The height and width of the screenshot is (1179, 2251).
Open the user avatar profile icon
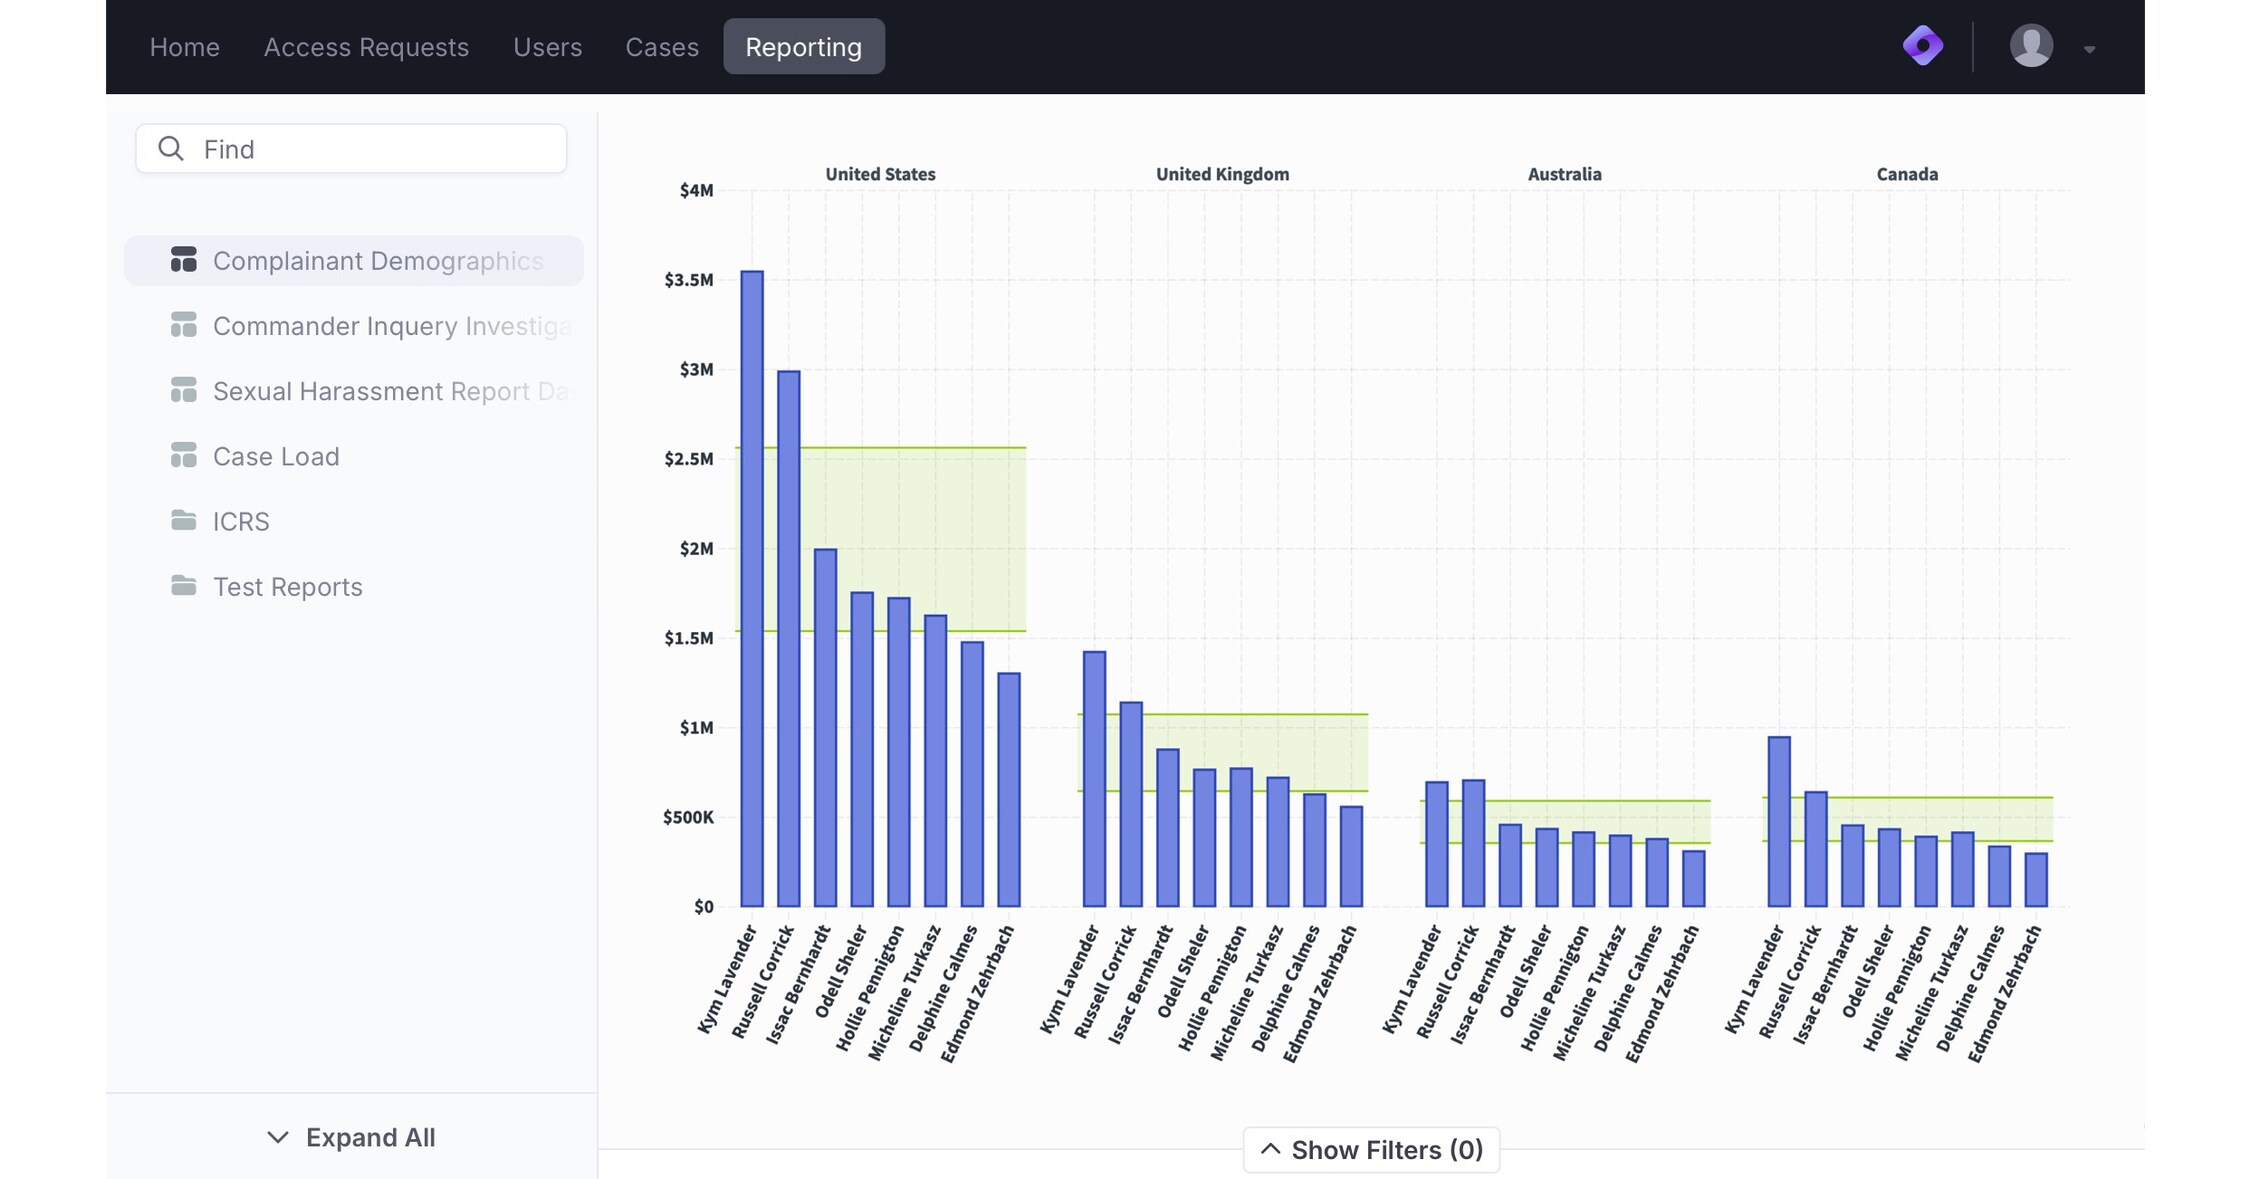pos(2031,46)
